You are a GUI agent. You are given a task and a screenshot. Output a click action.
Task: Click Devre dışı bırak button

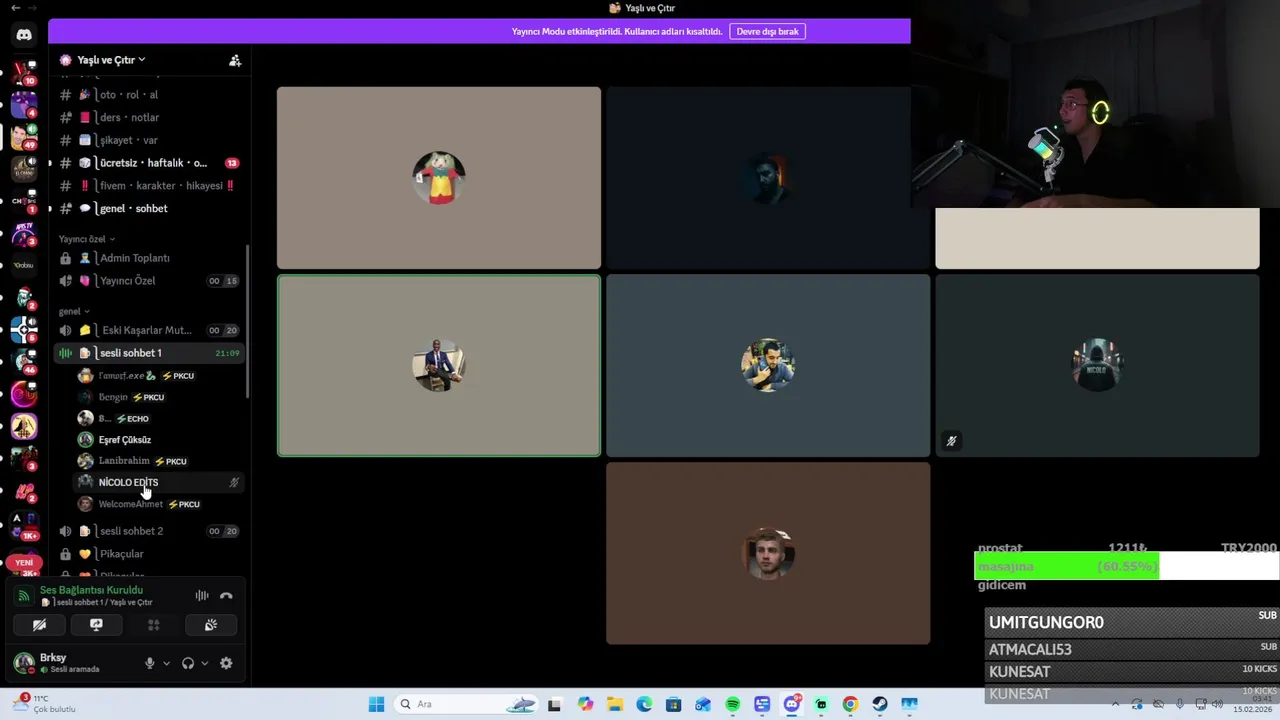767,31
